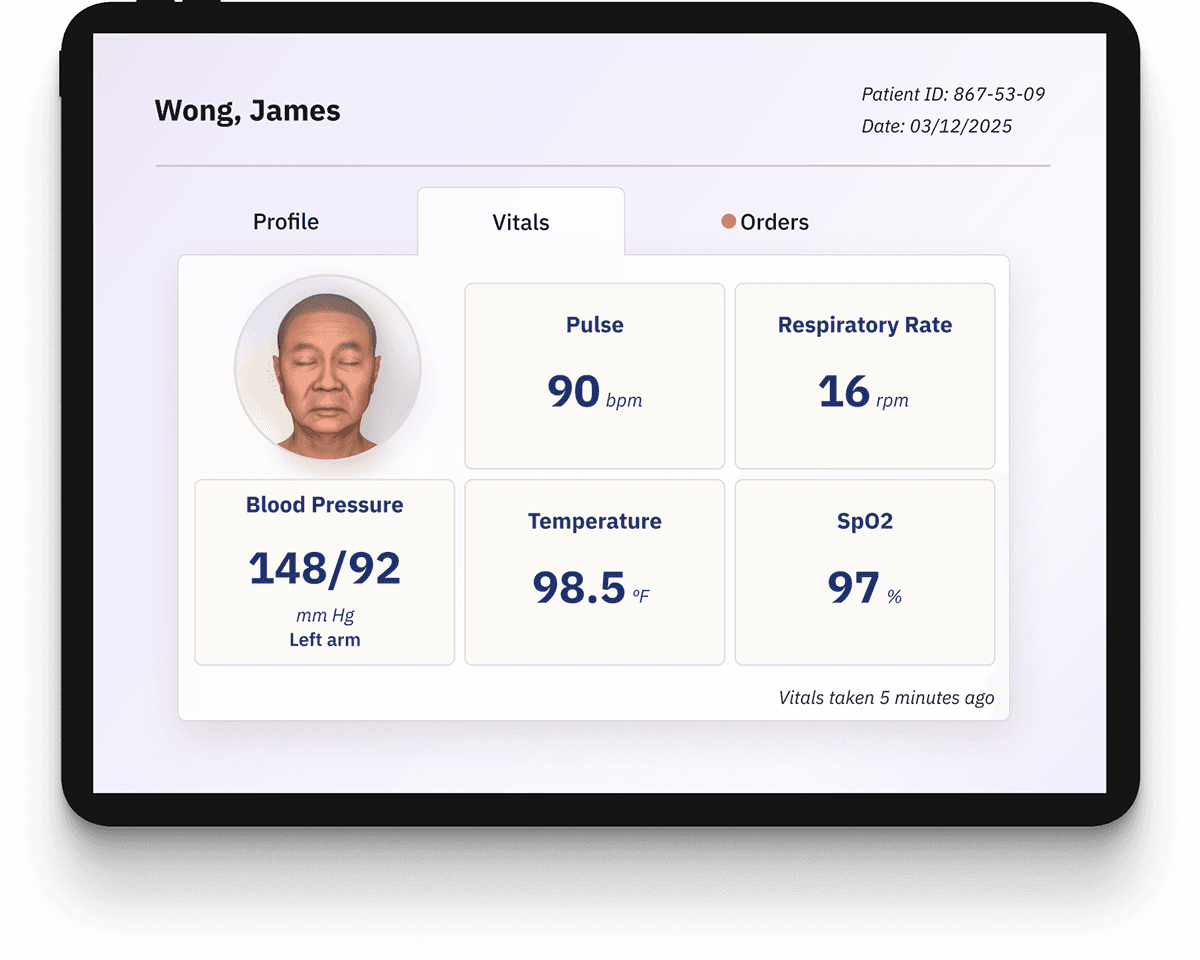
Task: Select the 97 % SpO2 value
Action: [x=864, y=588]
